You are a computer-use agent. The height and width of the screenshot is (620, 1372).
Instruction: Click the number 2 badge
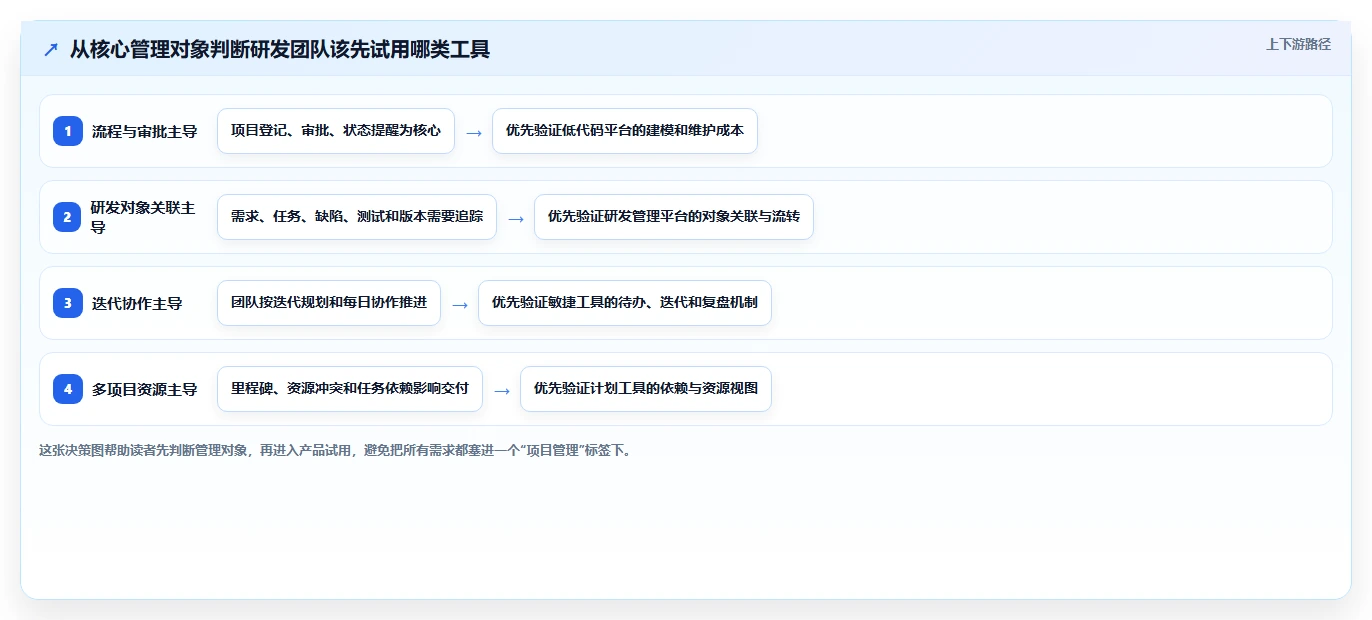[68, 217]
